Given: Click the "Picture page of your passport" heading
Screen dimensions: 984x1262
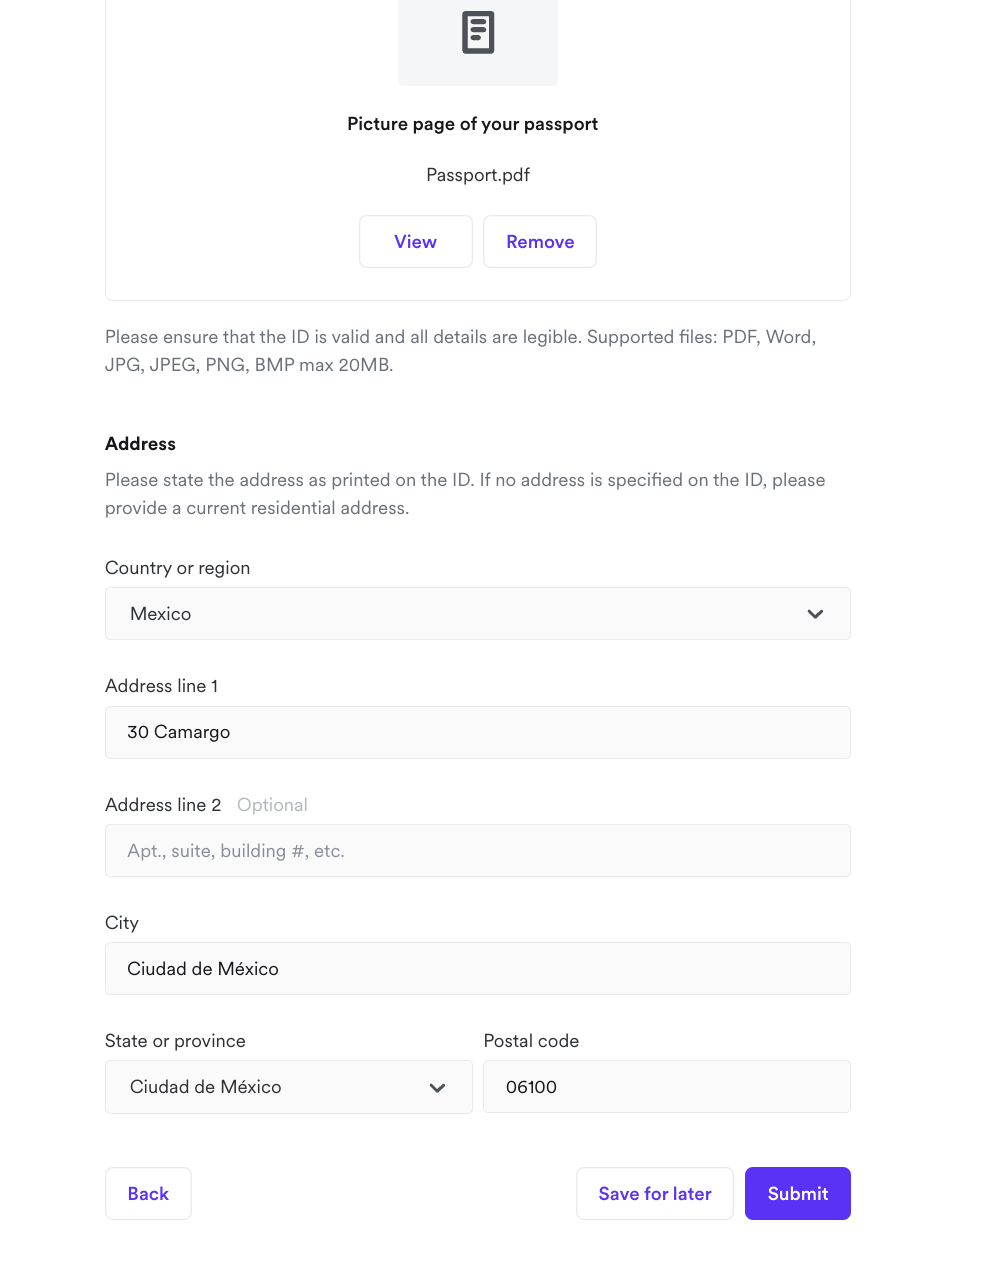Looking at the screenshot, I should [472, 124].
